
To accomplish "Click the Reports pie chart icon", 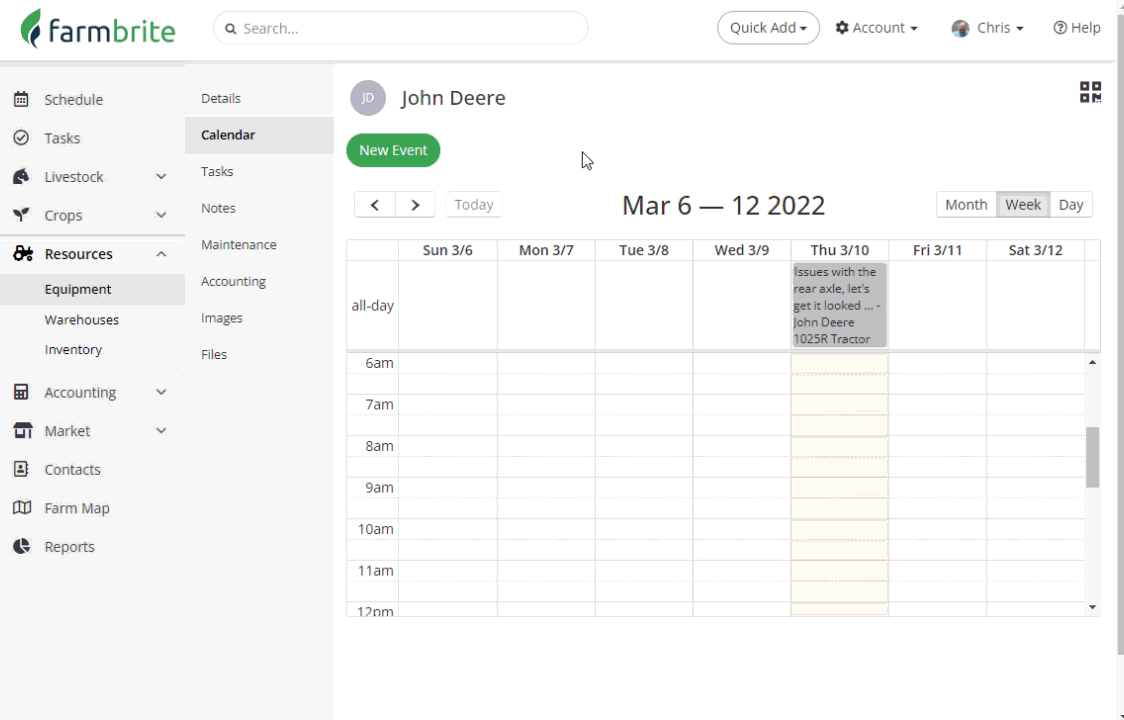I will 22,546.
